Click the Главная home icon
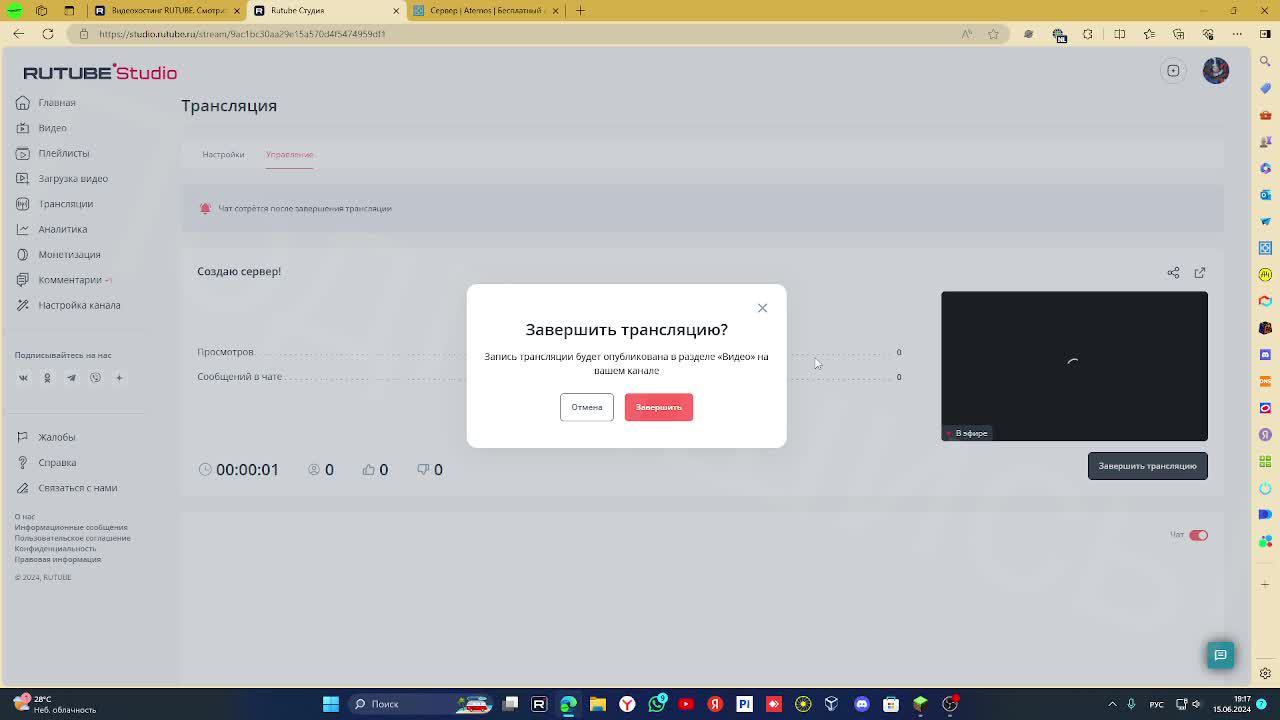 pos(22,103)
